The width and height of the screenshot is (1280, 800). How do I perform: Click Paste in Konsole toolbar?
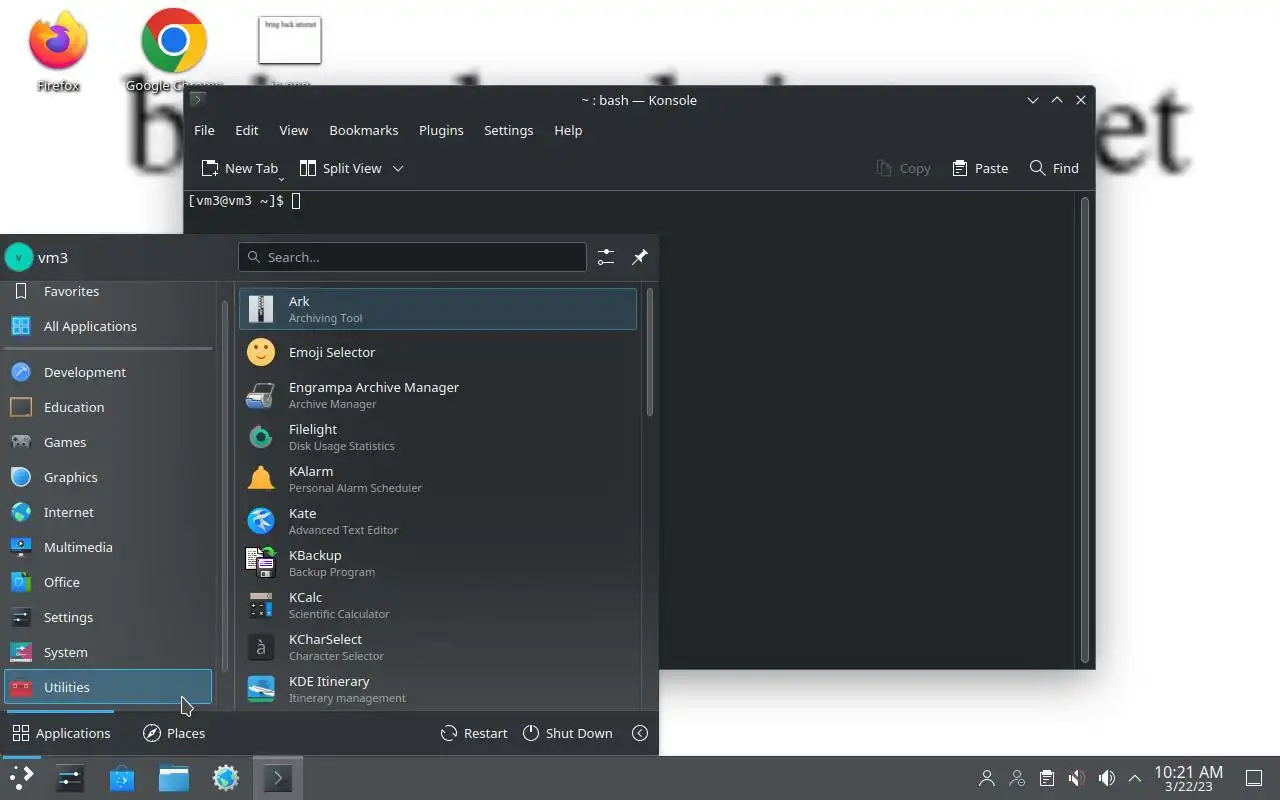point(980,168)
